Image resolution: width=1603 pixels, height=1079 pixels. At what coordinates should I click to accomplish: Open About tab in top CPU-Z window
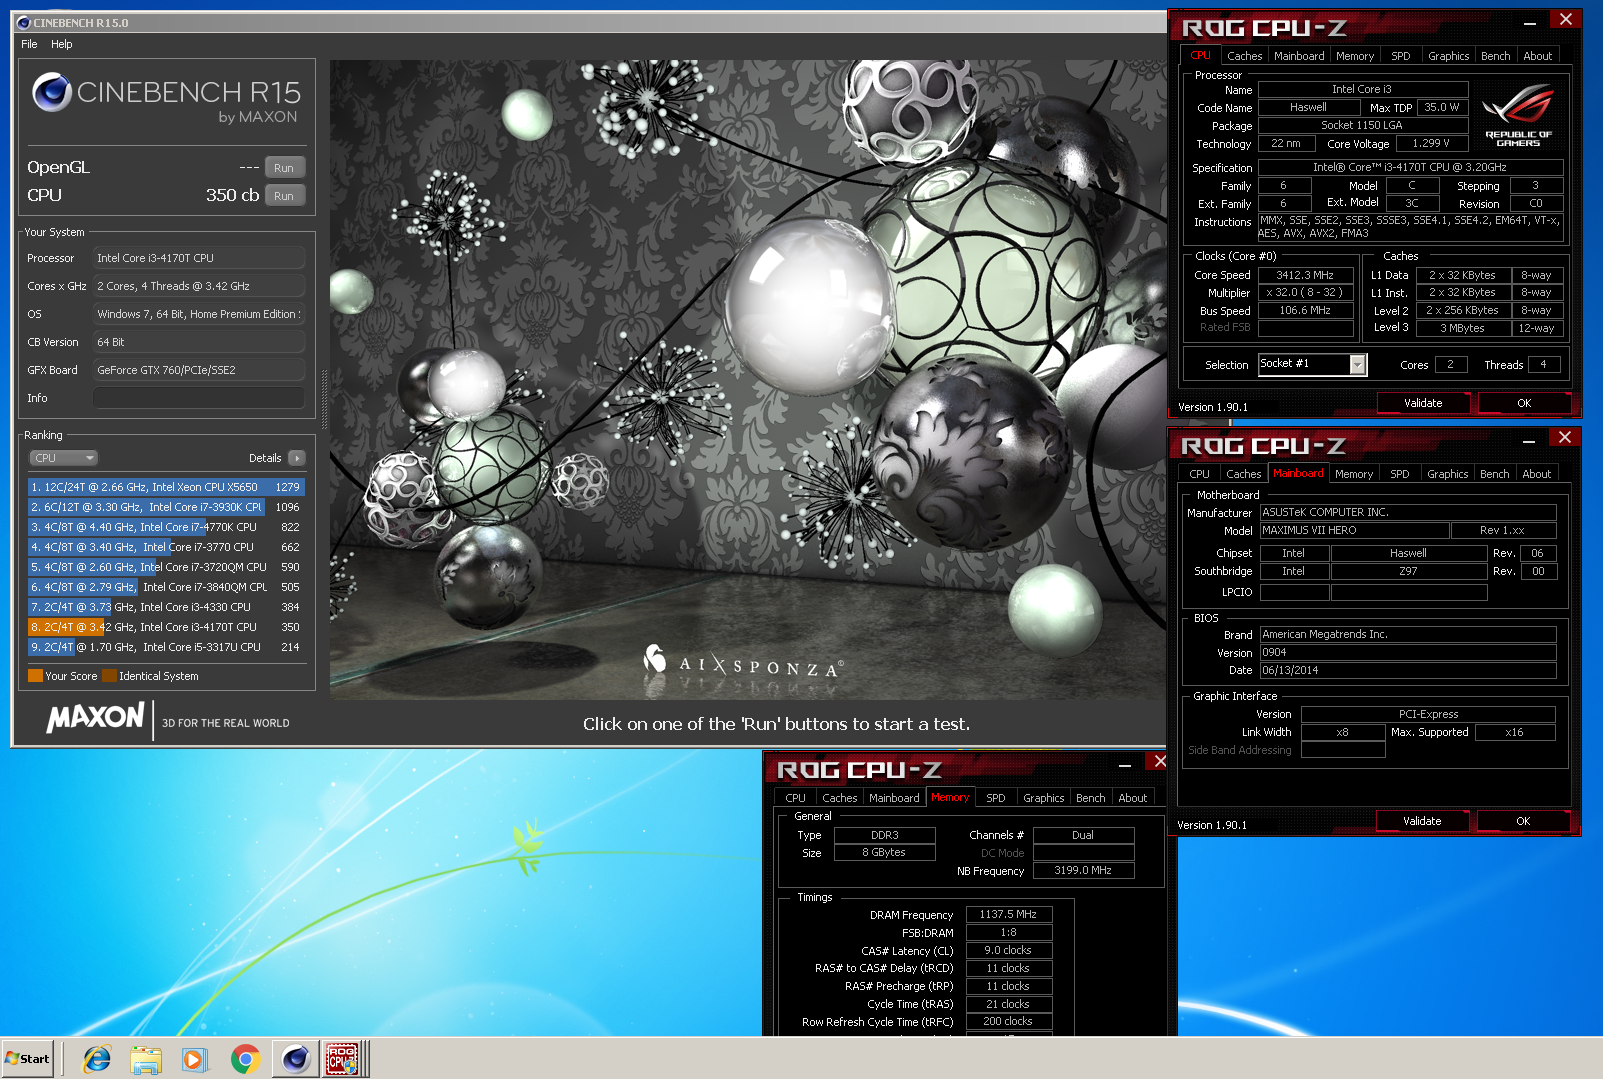coord(1538,56)
